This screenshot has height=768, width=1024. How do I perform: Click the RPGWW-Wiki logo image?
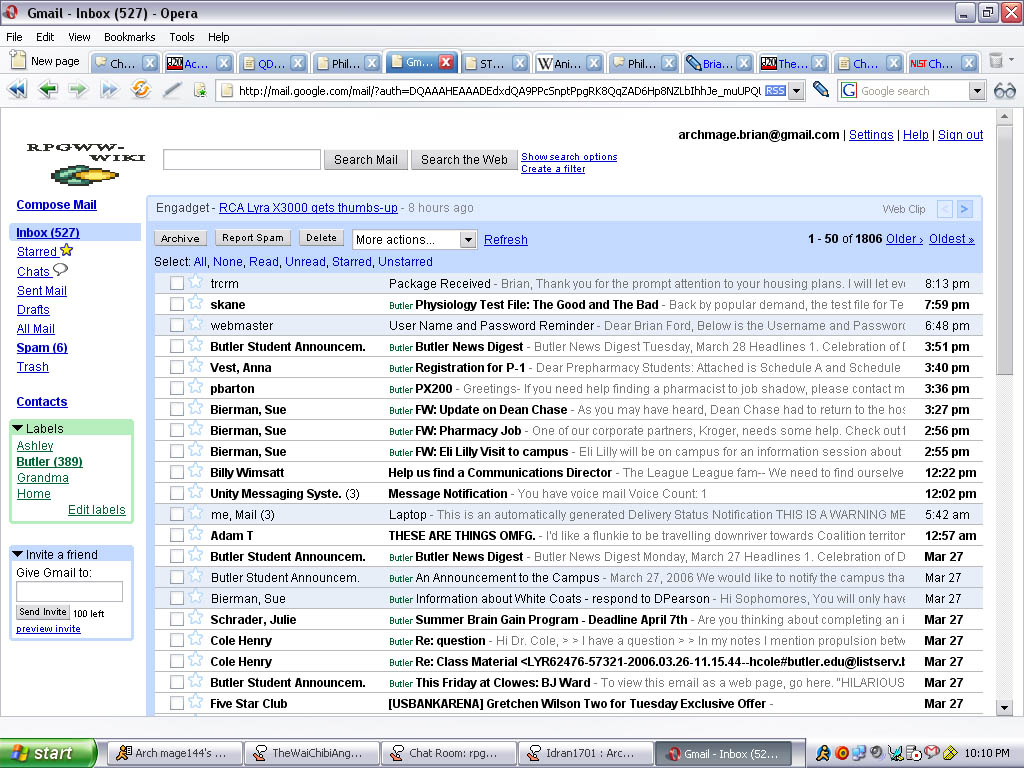click(x=85, y=163)
